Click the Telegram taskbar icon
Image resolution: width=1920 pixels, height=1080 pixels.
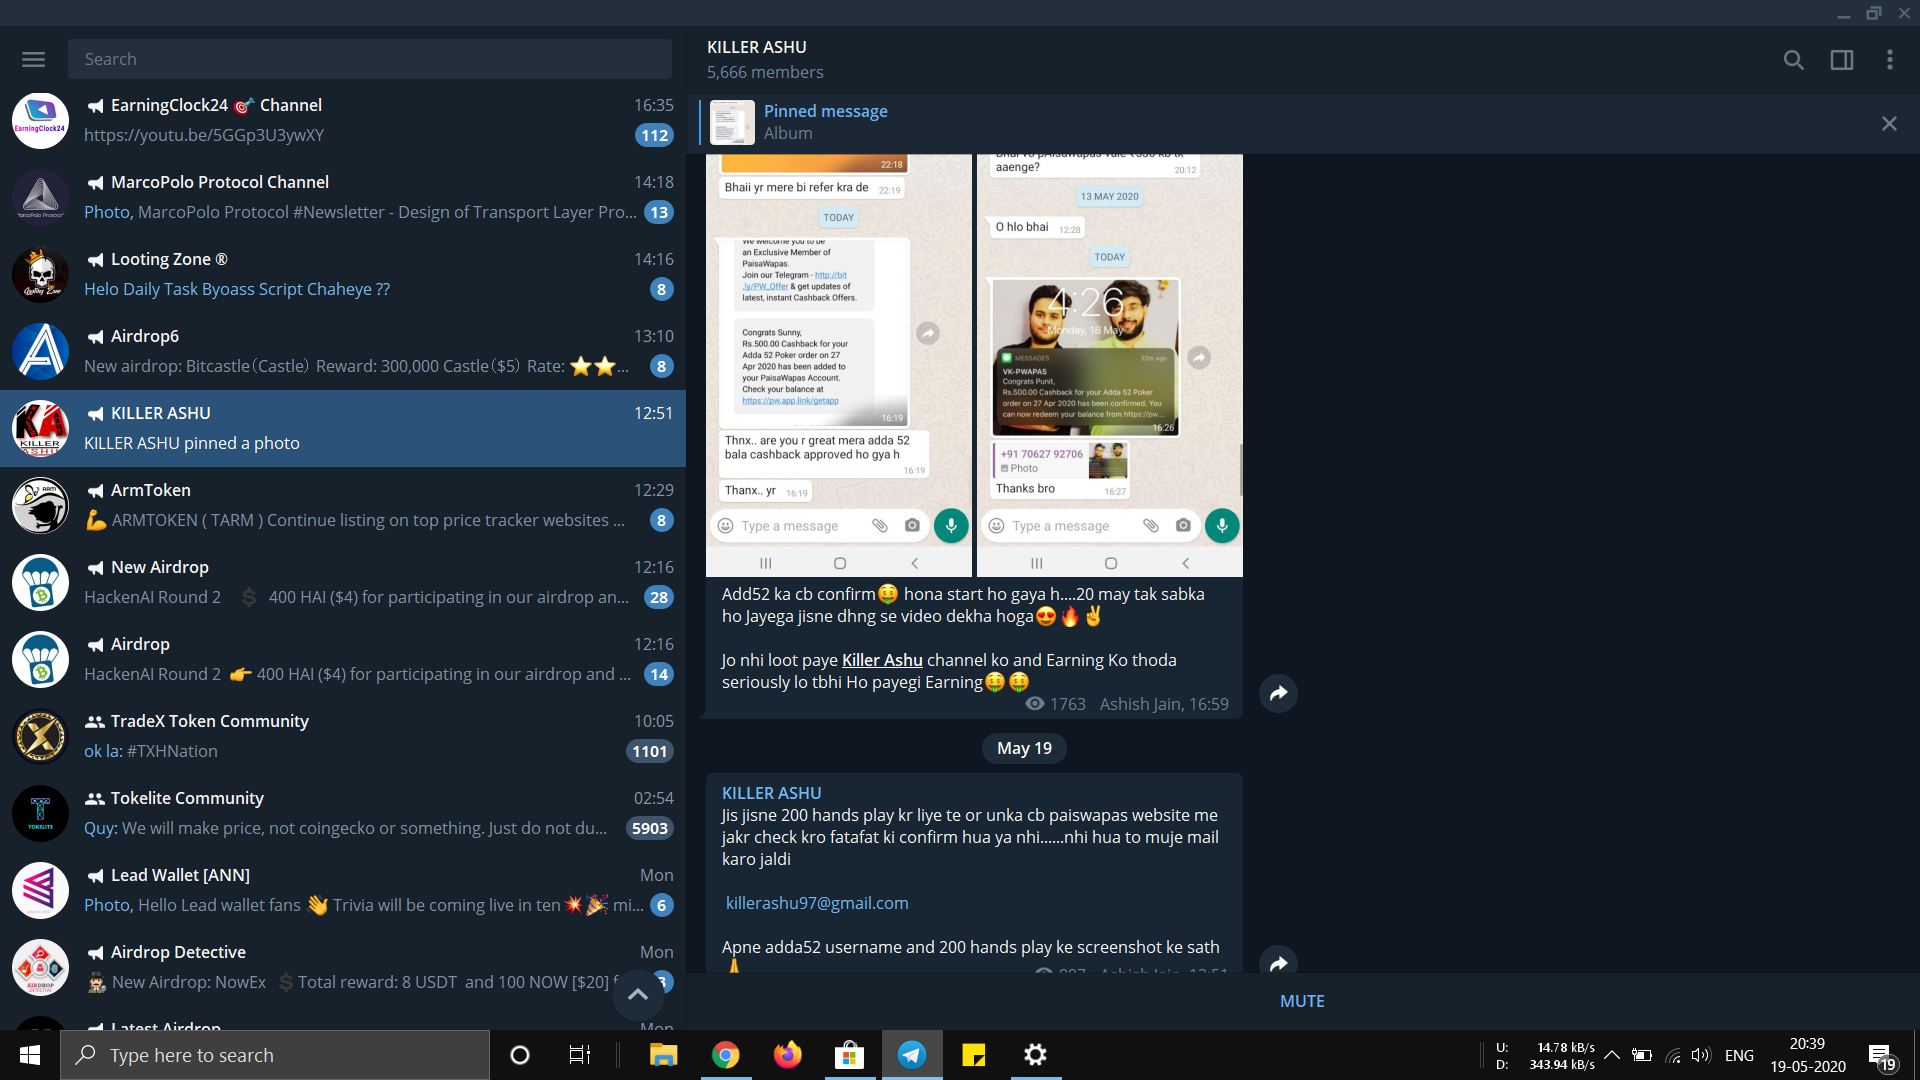pyautogui.click(x=911, y=1055)
